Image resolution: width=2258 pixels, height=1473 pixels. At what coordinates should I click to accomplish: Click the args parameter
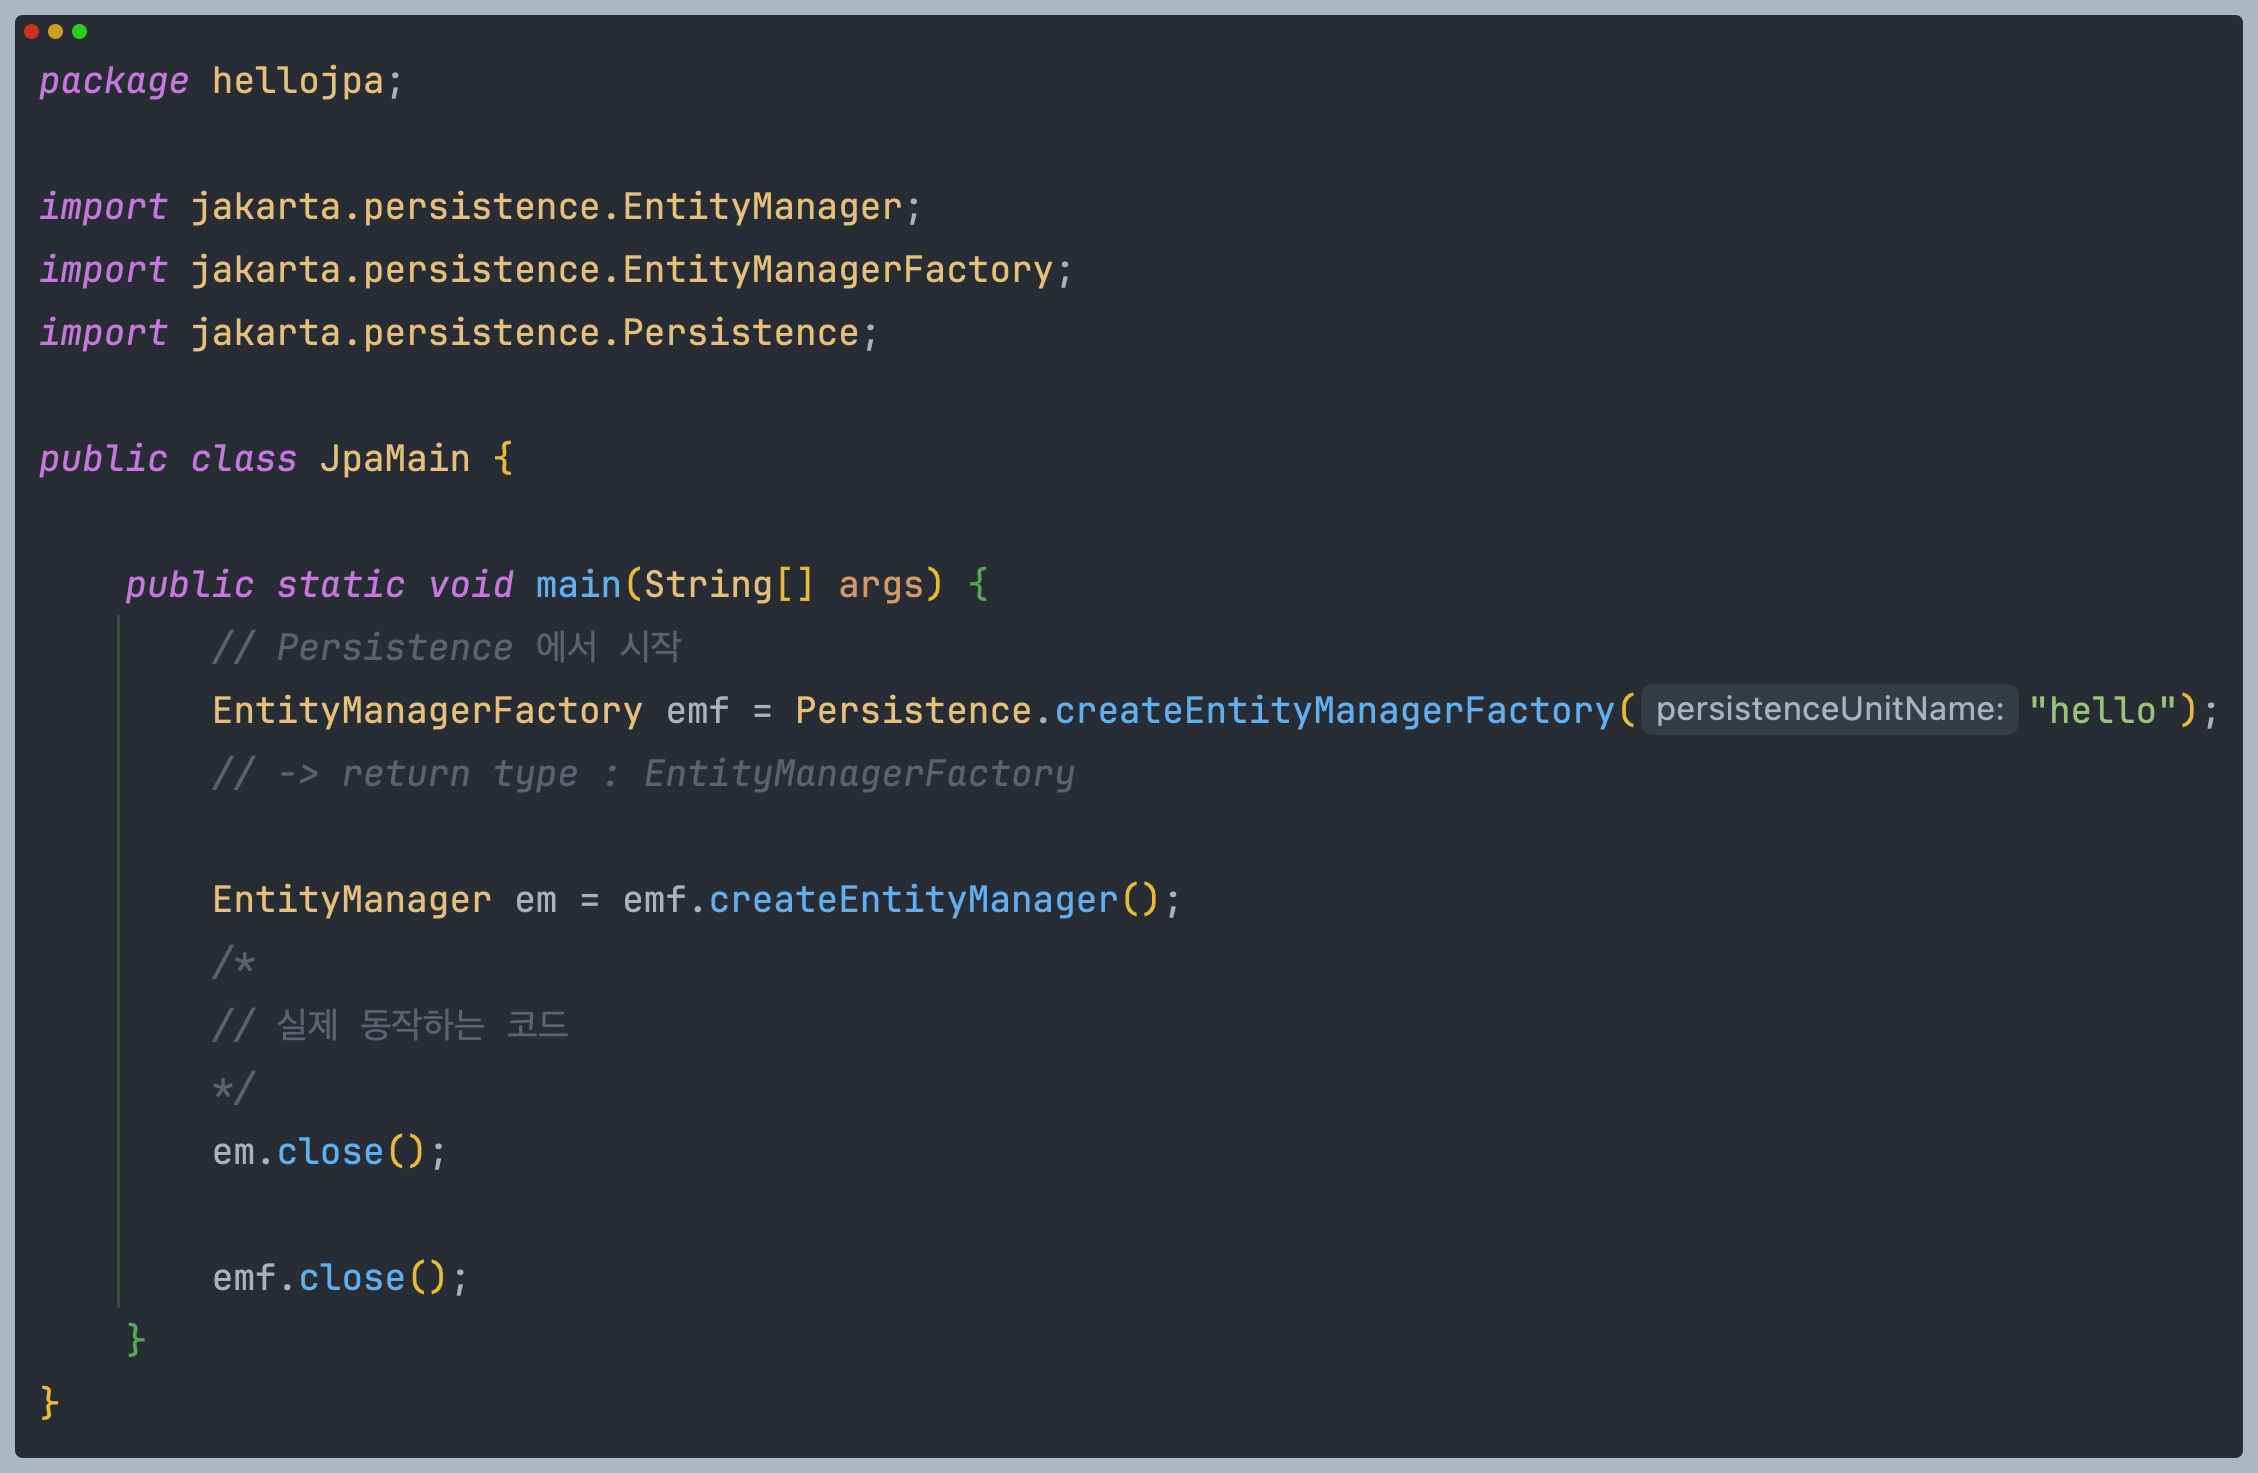click(880, 584)
